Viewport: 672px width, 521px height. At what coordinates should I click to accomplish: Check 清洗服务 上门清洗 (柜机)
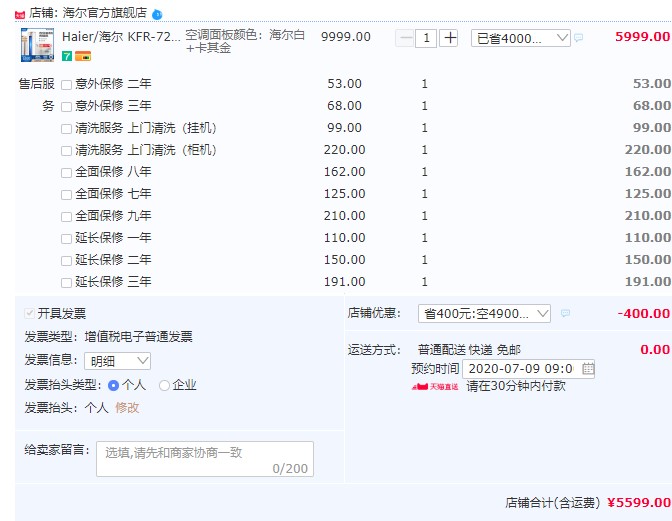pos(66,150)
